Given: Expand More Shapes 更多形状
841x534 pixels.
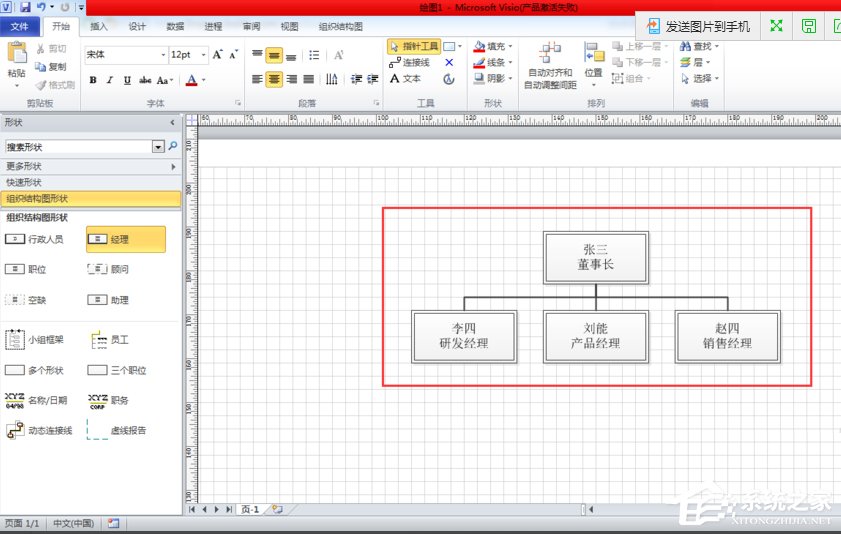Looking at the screenshot, I should coord(91,167).
